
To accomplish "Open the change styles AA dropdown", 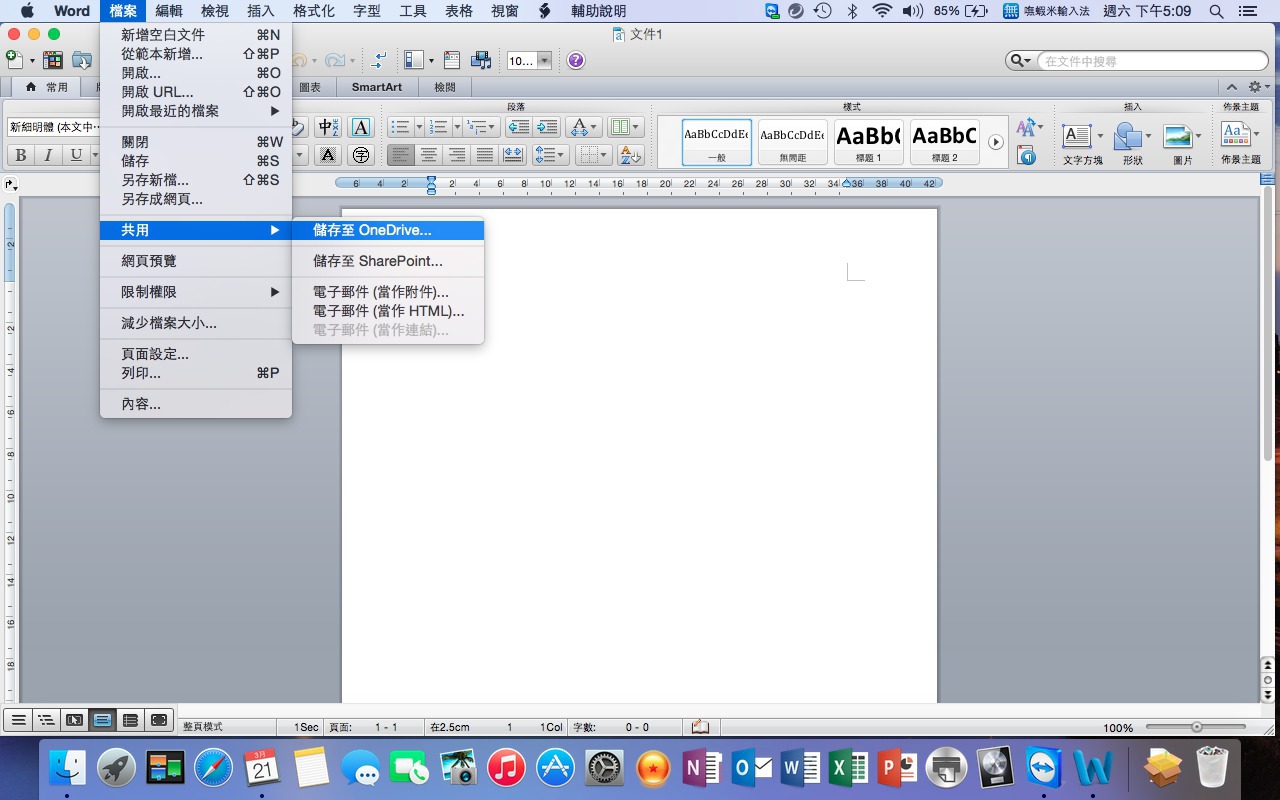I will 1029,127.
